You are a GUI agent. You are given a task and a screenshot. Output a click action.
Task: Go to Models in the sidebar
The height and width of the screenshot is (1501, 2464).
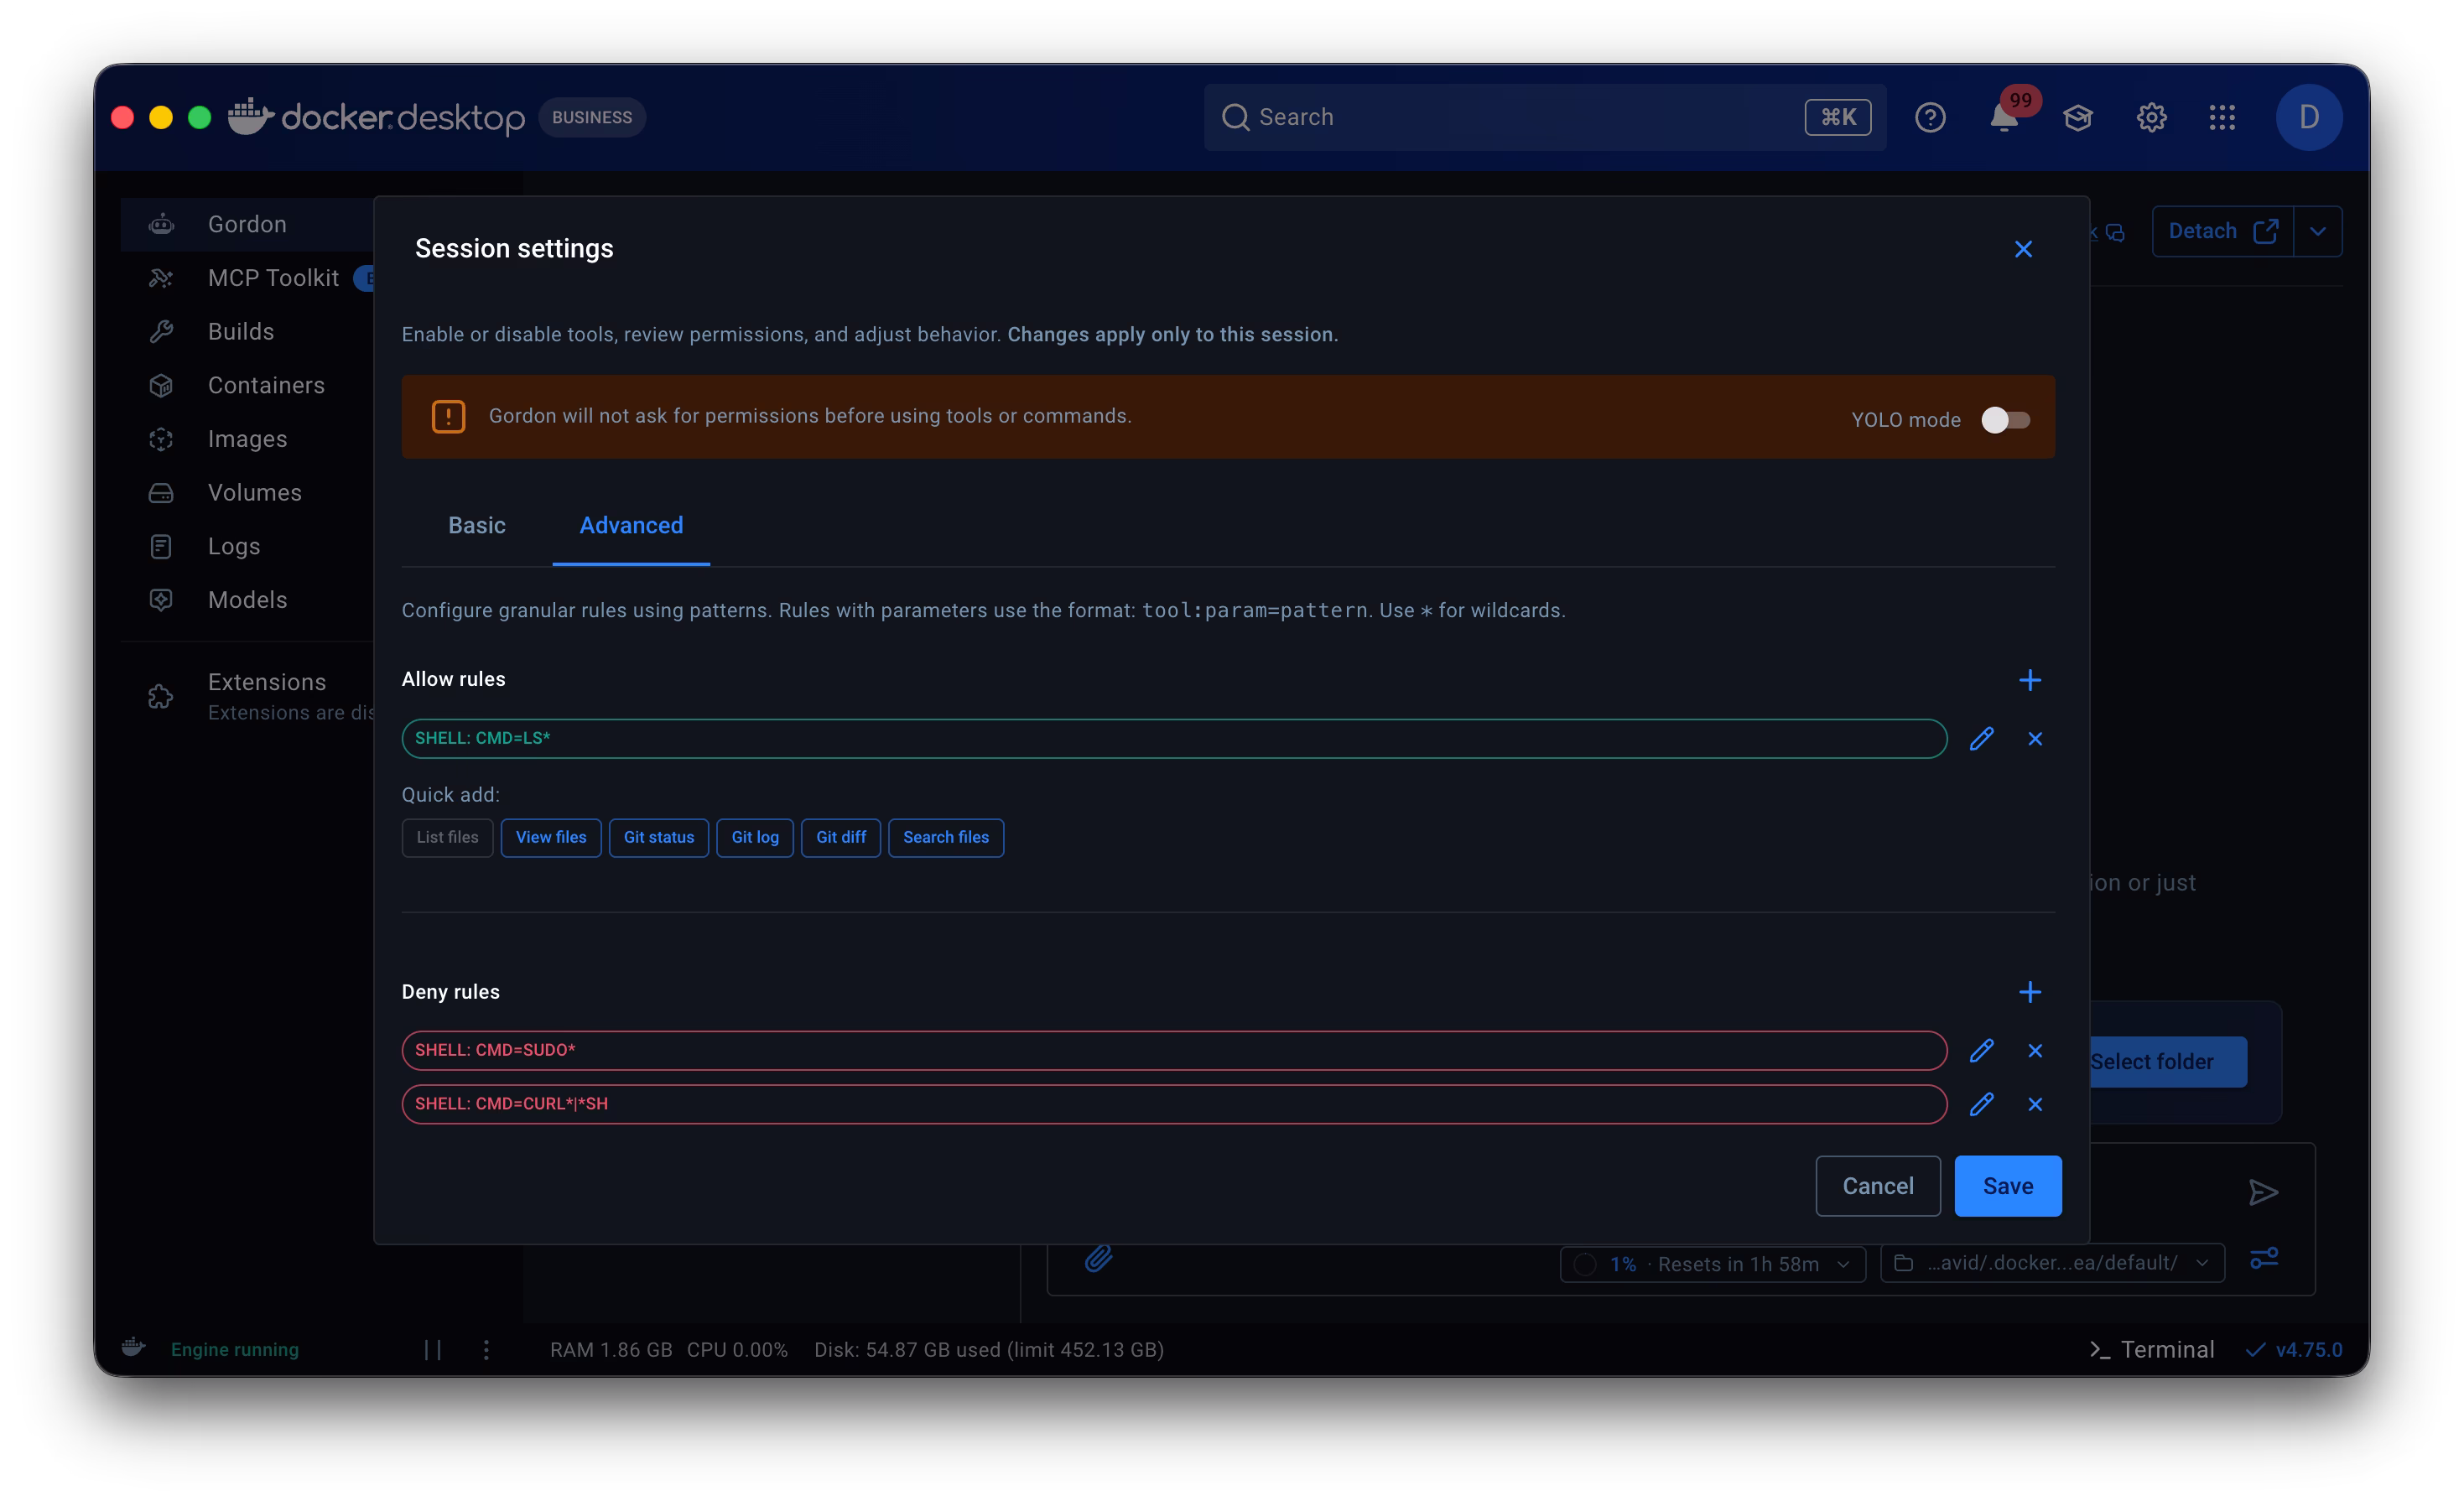(x=247, y=600)
